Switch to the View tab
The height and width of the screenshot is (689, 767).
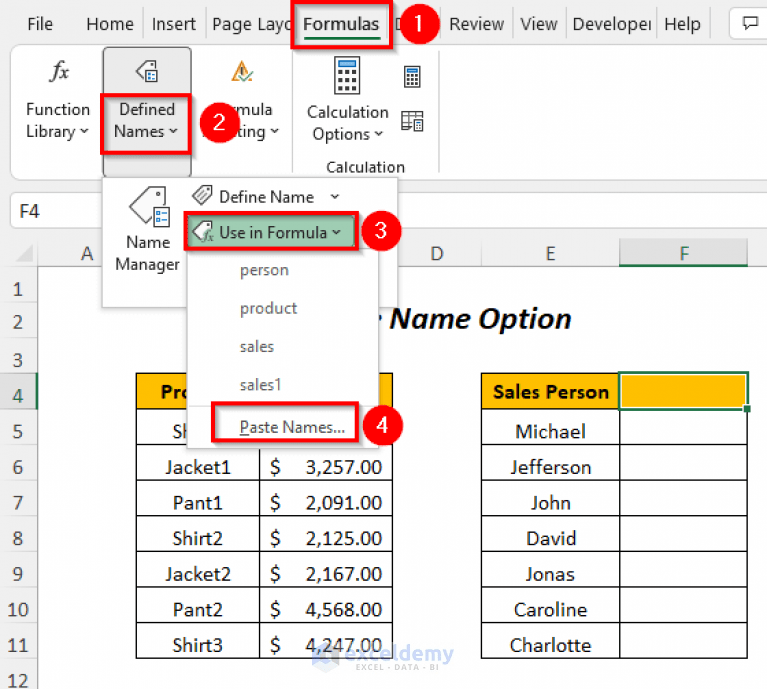pos(539,23)
